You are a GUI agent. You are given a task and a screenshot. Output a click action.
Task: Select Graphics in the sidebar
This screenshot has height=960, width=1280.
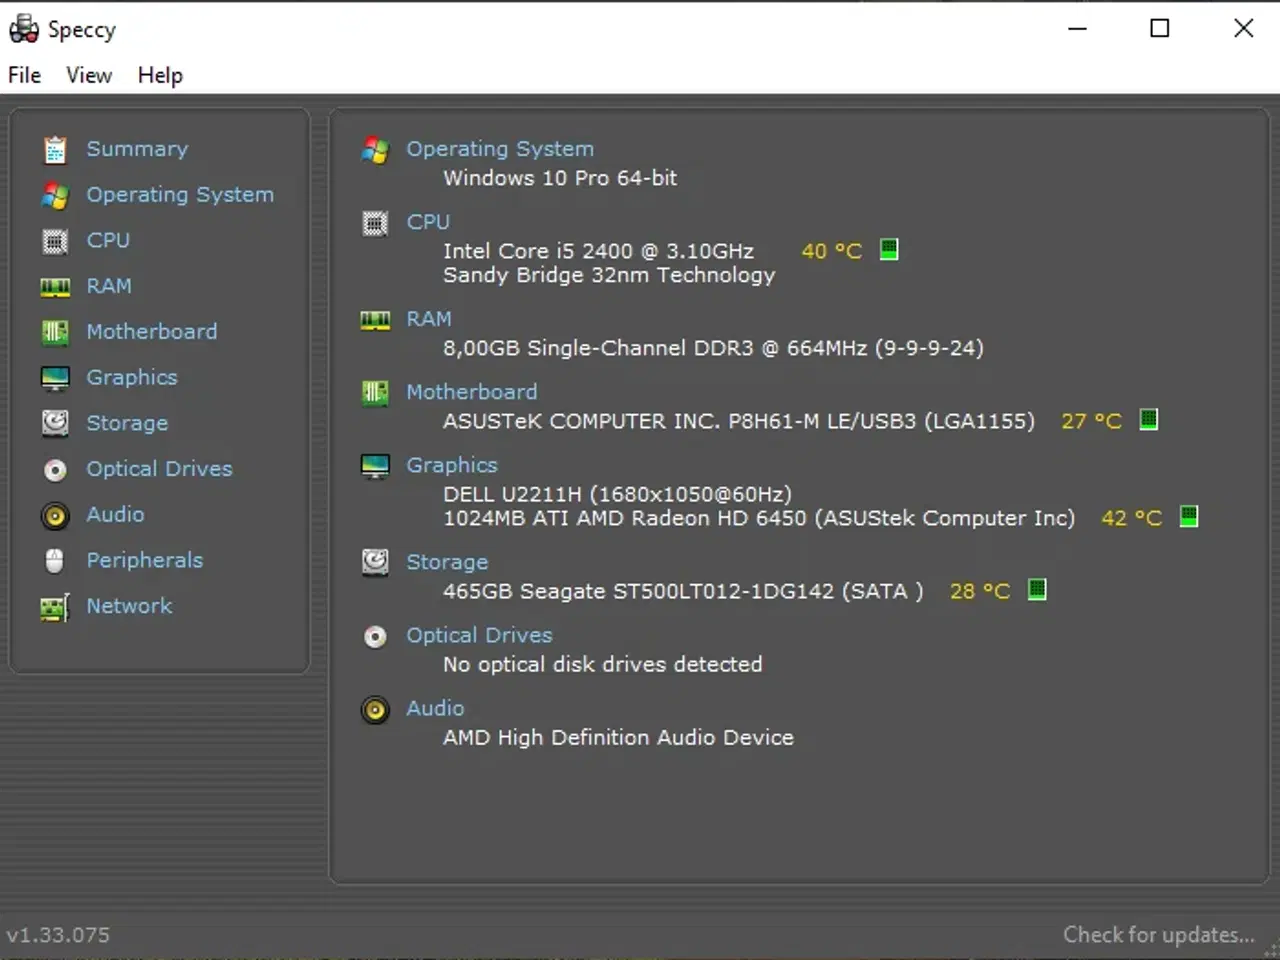click(x=132, y=378)
